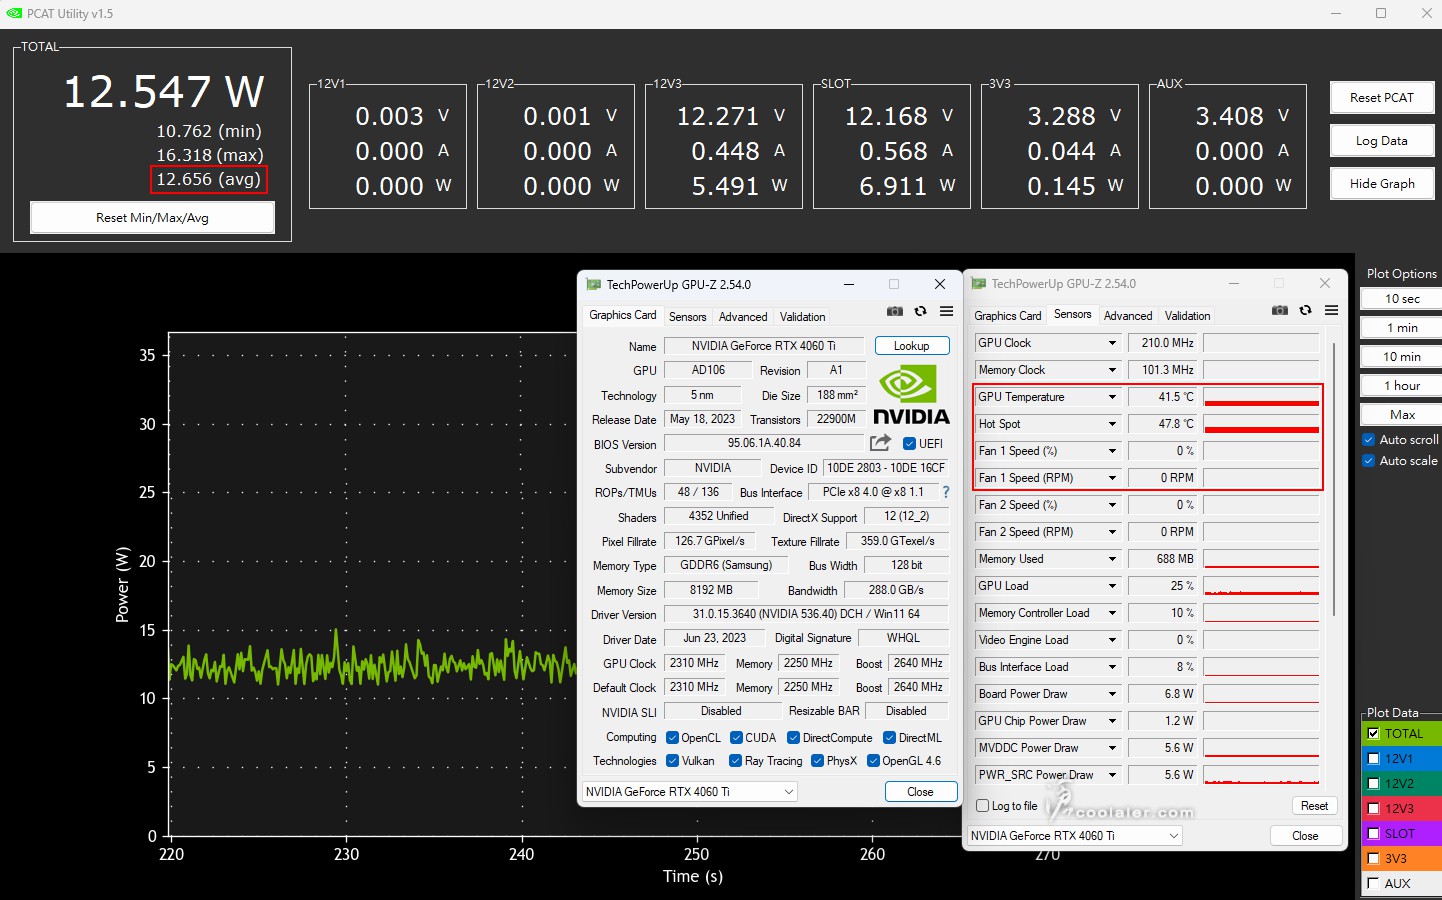Click Reset Min/Max/Avg button
The width and height of the screenshot is (1442, 900).
click(152, 218)
